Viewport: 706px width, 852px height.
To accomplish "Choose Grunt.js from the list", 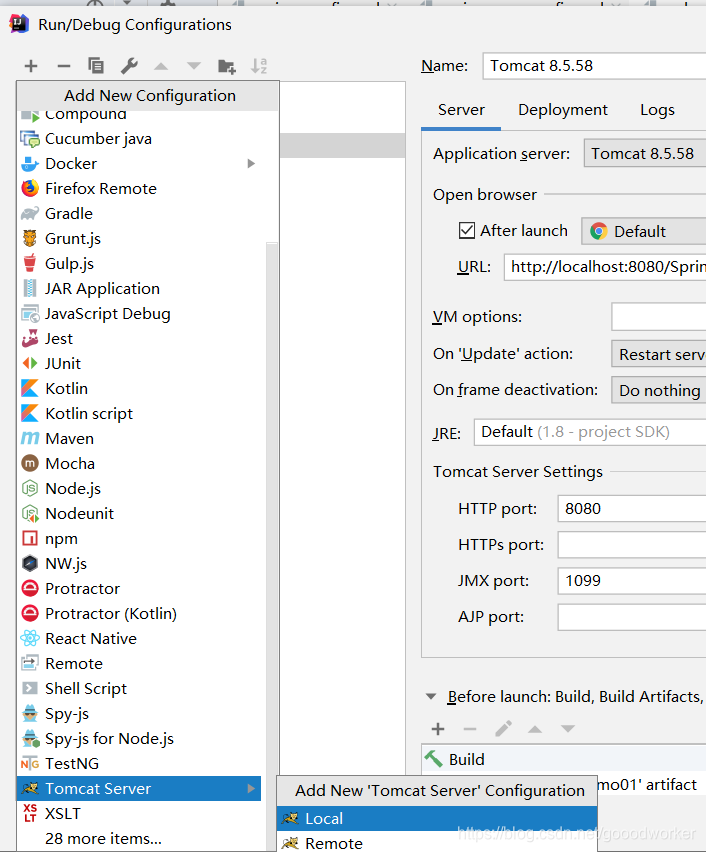I will point(139,239).
